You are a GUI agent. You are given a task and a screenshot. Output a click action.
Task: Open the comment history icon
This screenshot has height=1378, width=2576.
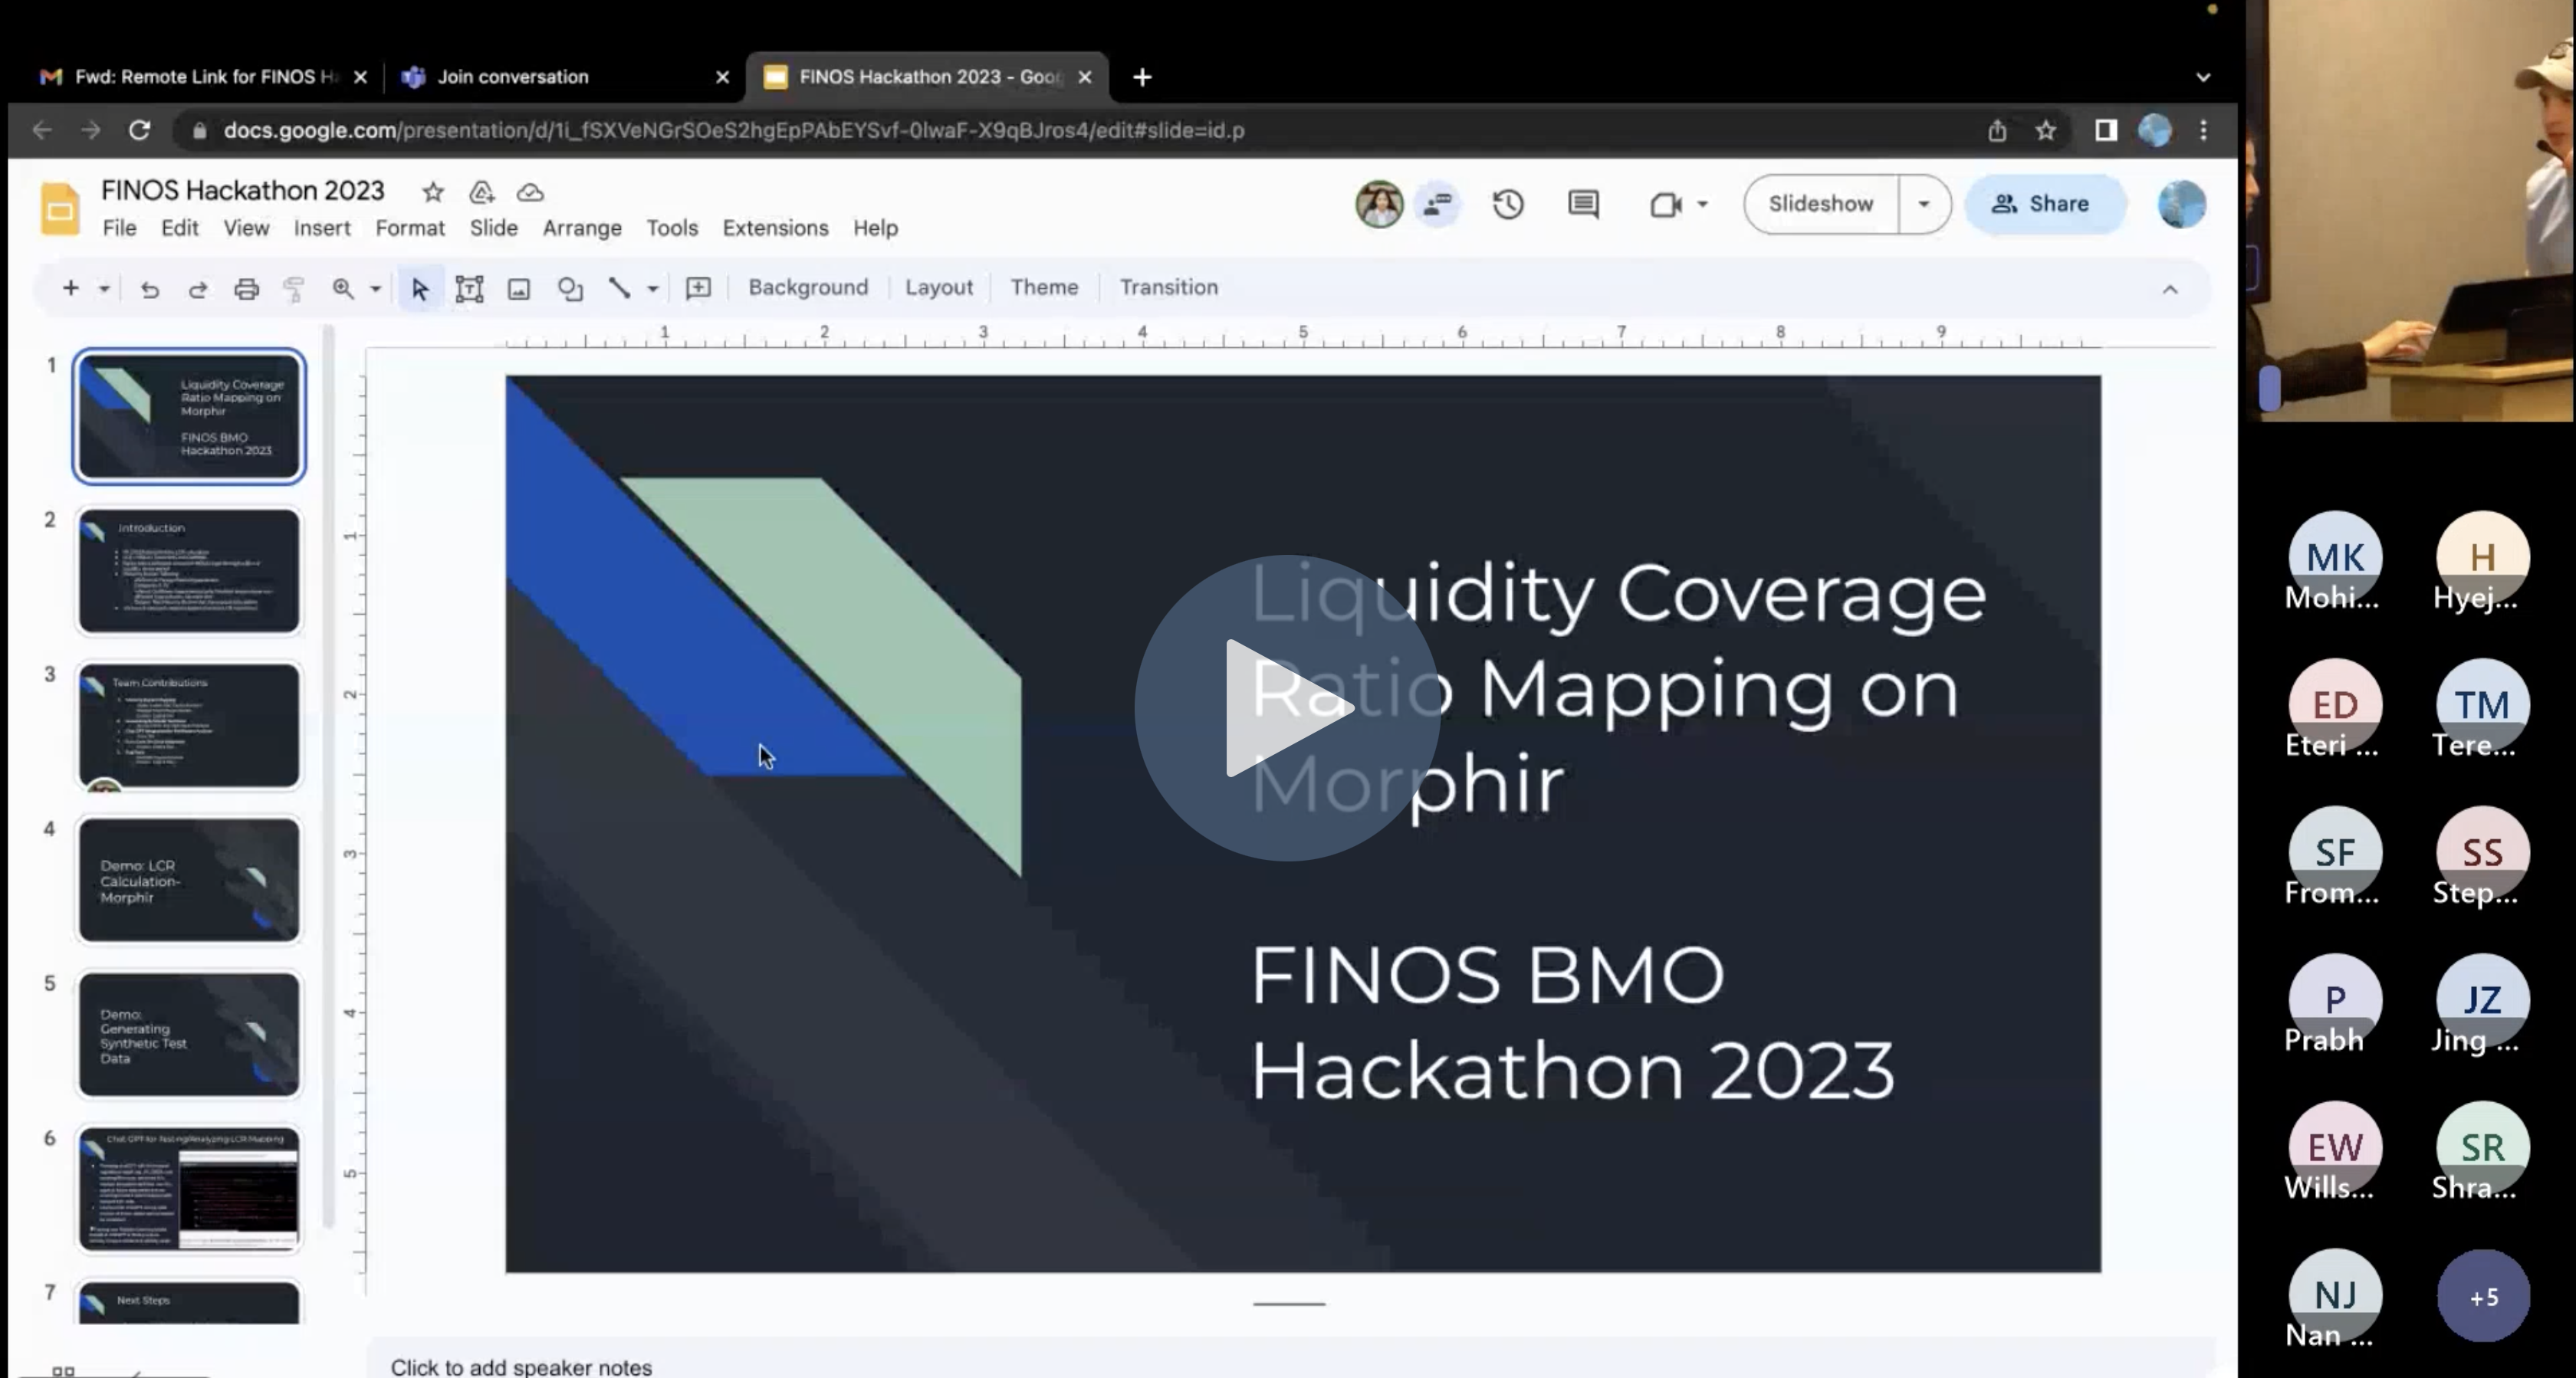click(x=1583, y=204)
